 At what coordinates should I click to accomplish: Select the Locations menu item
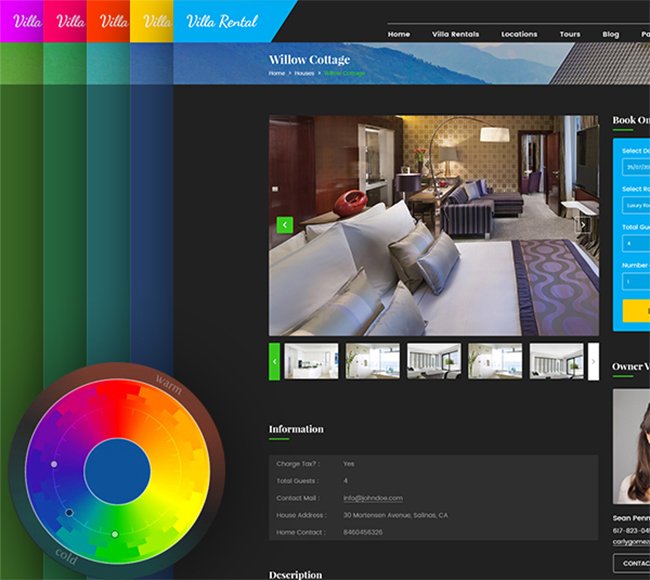click(x=519, y=34)
